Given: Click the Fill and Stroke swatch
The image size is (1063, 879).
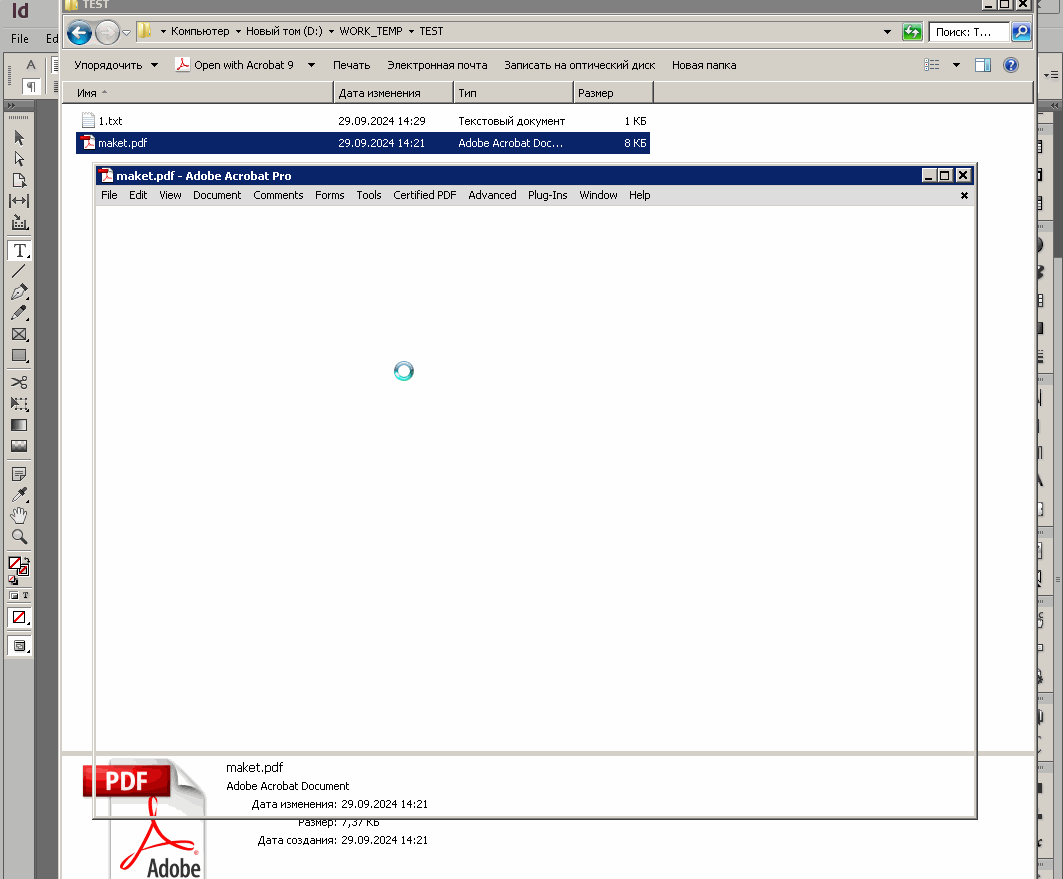Looking at the screenshot, I should point(17,565).
